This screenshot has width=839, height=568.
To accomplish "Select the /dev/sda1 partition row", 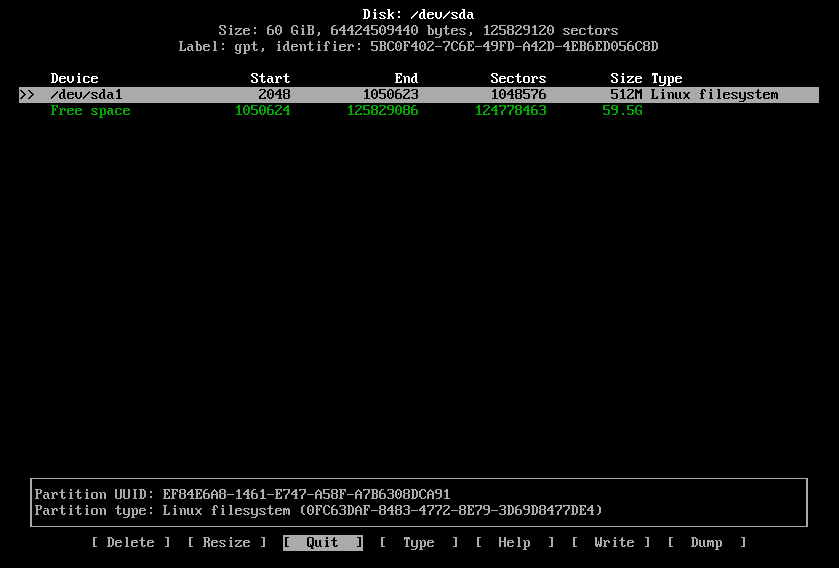I will tap(419, 95).
